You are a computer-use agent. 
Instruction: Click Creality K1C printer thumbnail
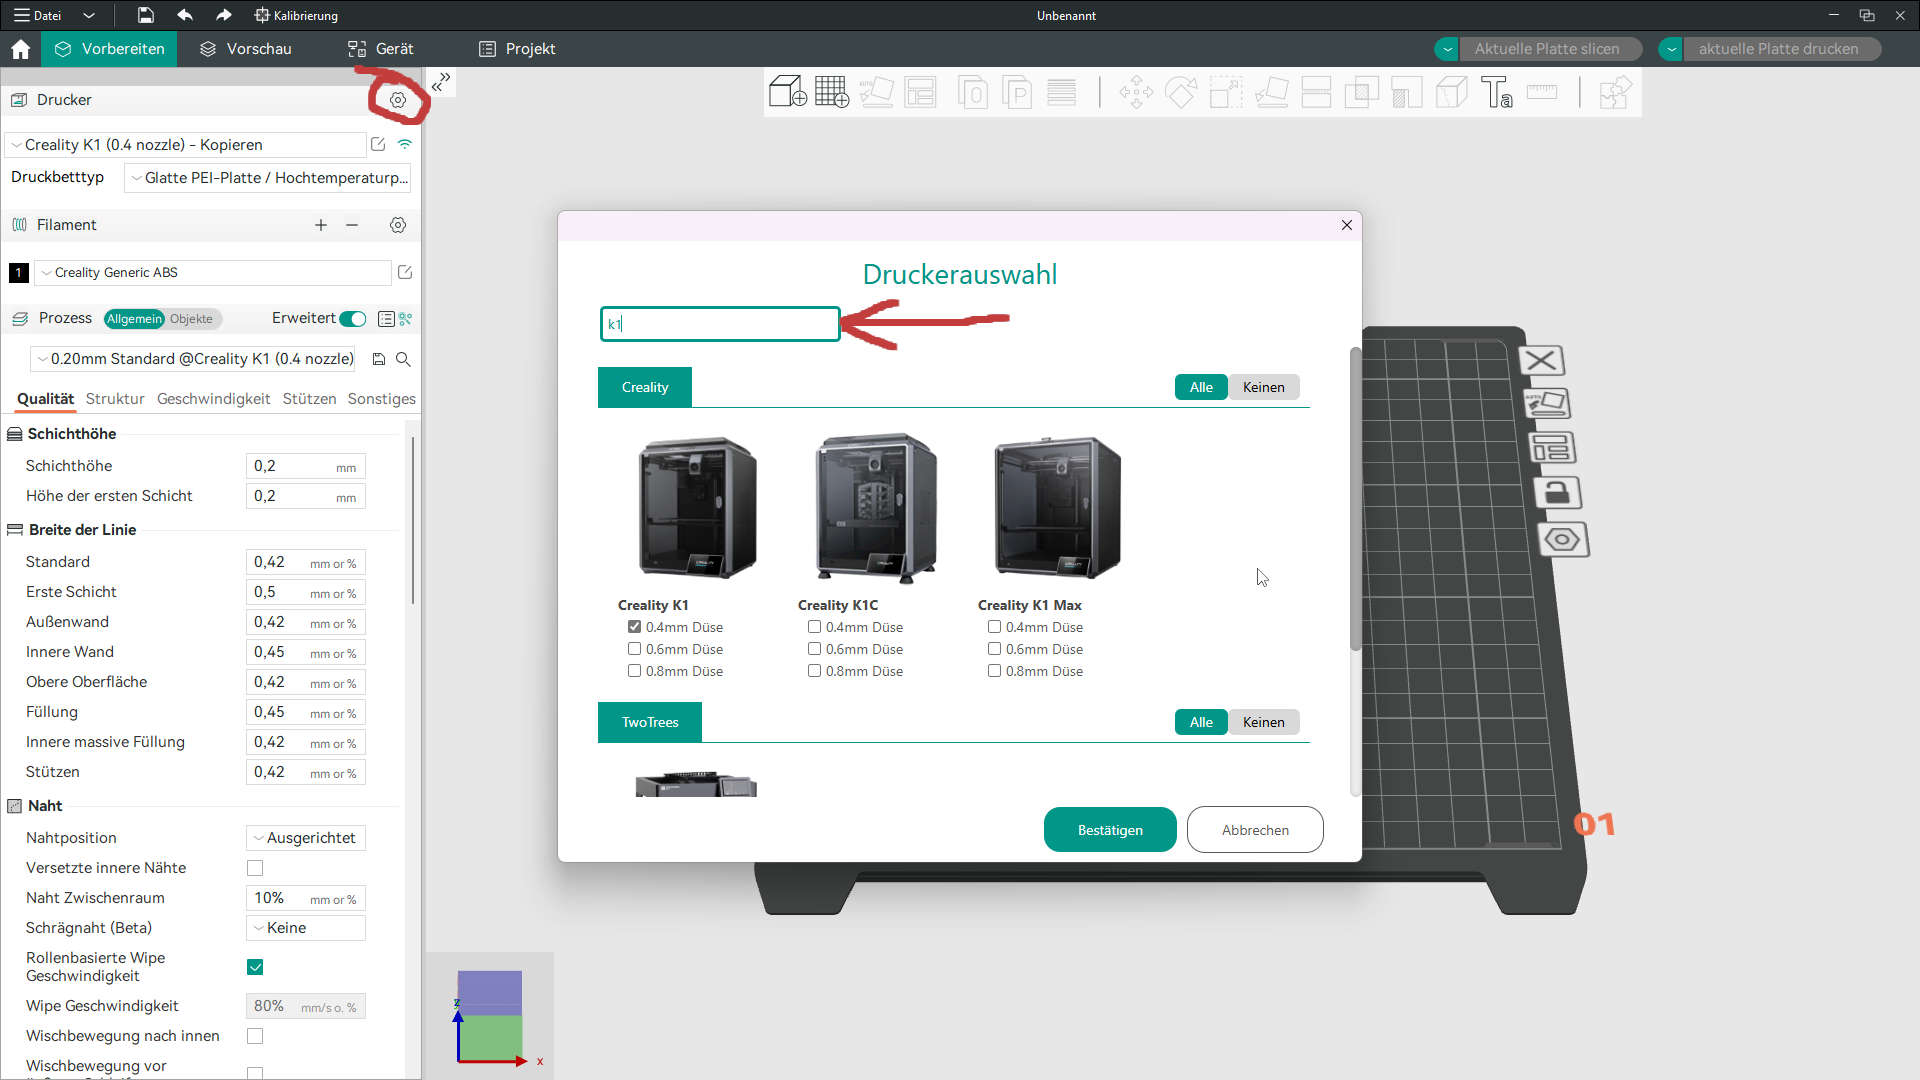[877, 508]
